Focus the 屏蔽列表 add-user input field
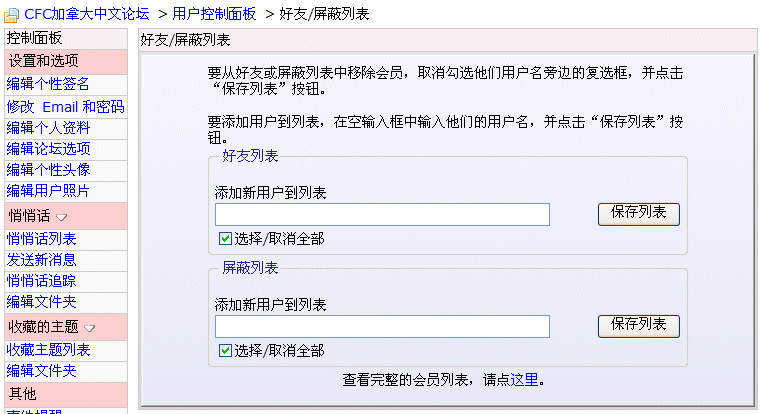The image size is (762, 414). [x=382, y=326]
